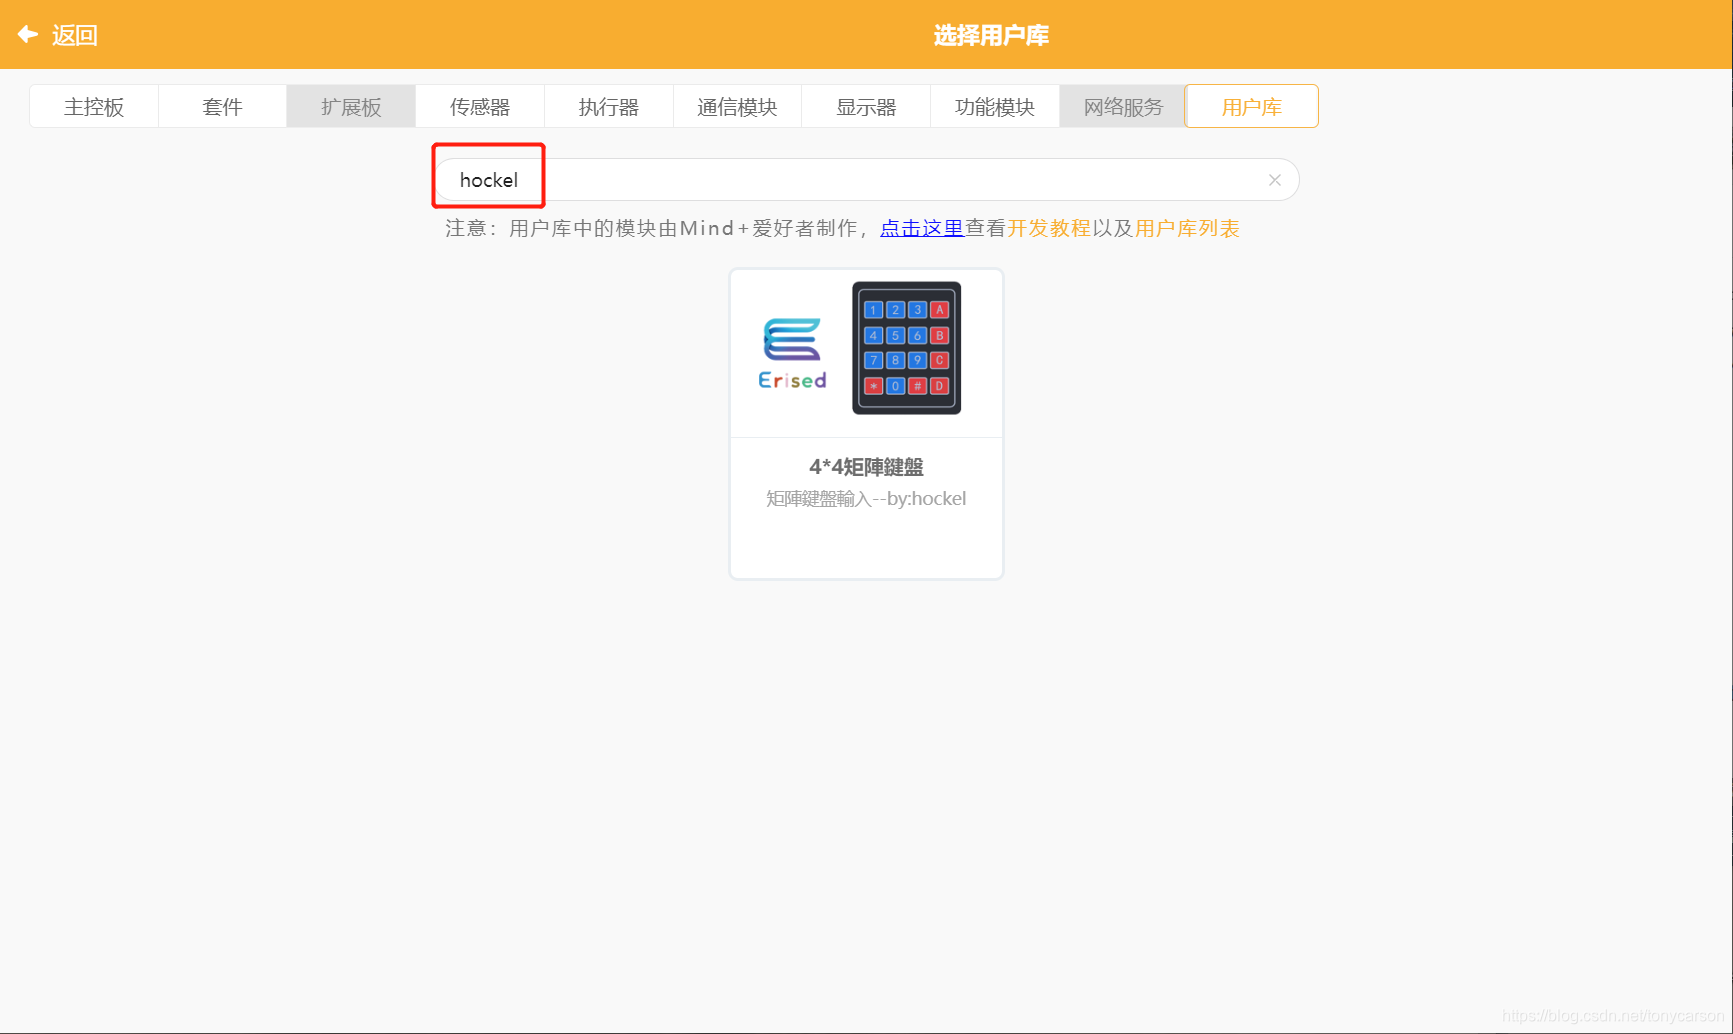Open the 套件 category tab

222,106
